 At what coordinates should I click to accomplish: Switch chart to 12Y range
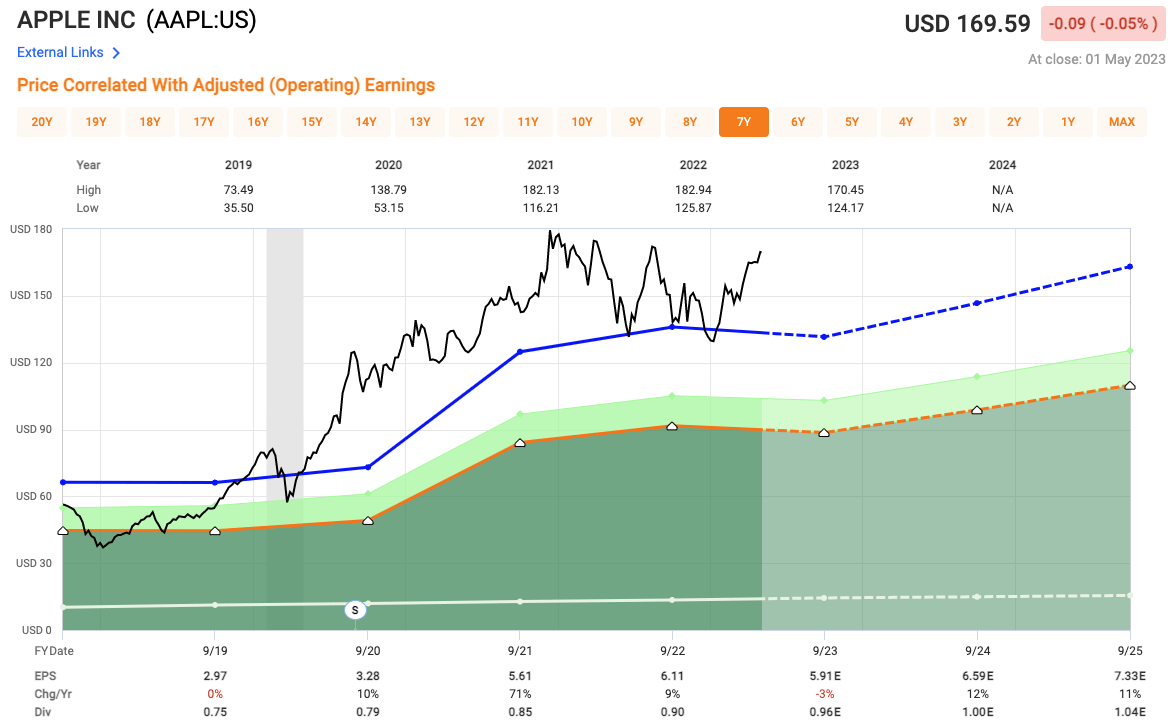click(x=474, y=121)
